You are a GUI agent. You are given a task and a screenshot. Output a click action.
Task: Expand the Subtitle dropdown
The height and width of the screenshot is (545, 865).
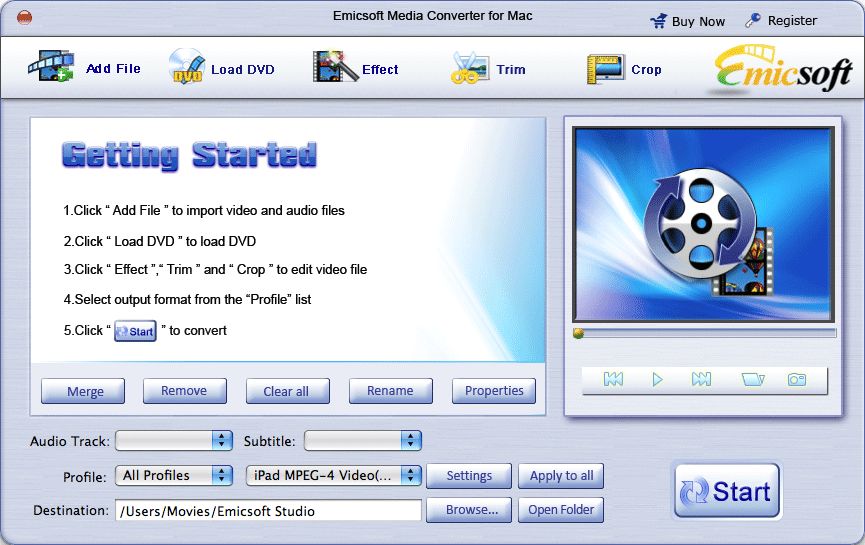[x=362, y=440]
